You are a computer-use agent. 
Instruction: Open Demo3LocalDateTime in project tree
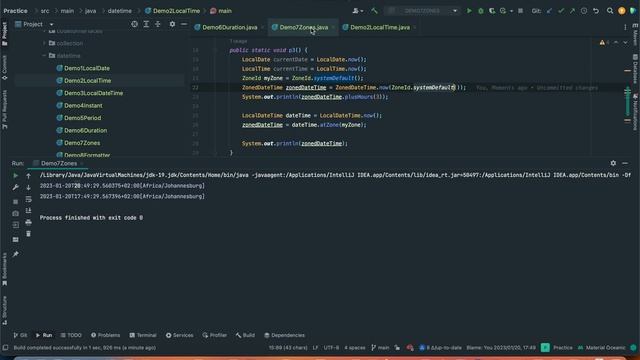click(93, 93)
